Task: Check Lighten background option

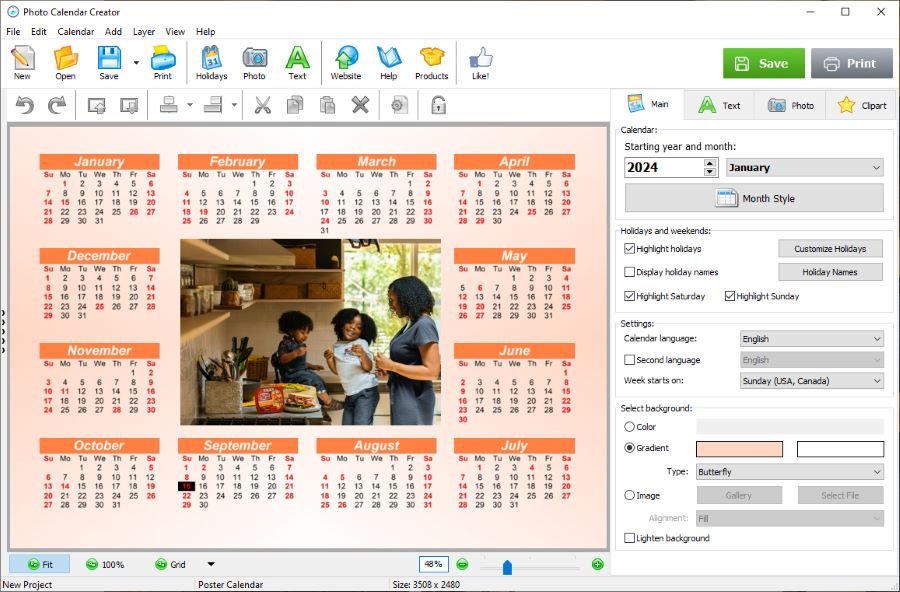Action: click(x=630, y=538)
